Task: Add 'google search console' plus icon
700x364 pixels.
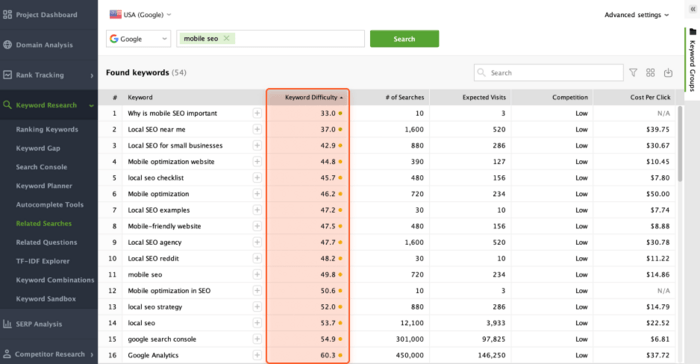Action: [257, 339]
